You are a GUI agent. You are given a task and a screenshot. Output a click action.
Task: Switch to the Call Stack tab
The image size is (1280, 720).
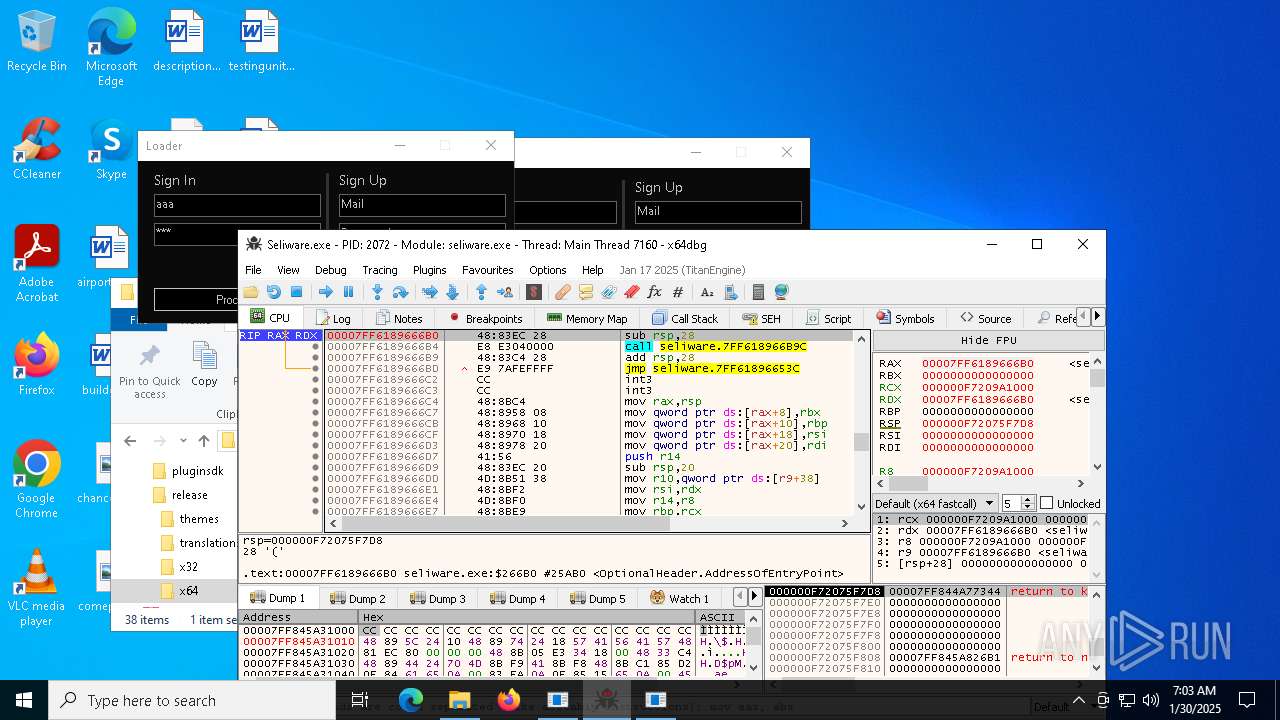(685, 318)
